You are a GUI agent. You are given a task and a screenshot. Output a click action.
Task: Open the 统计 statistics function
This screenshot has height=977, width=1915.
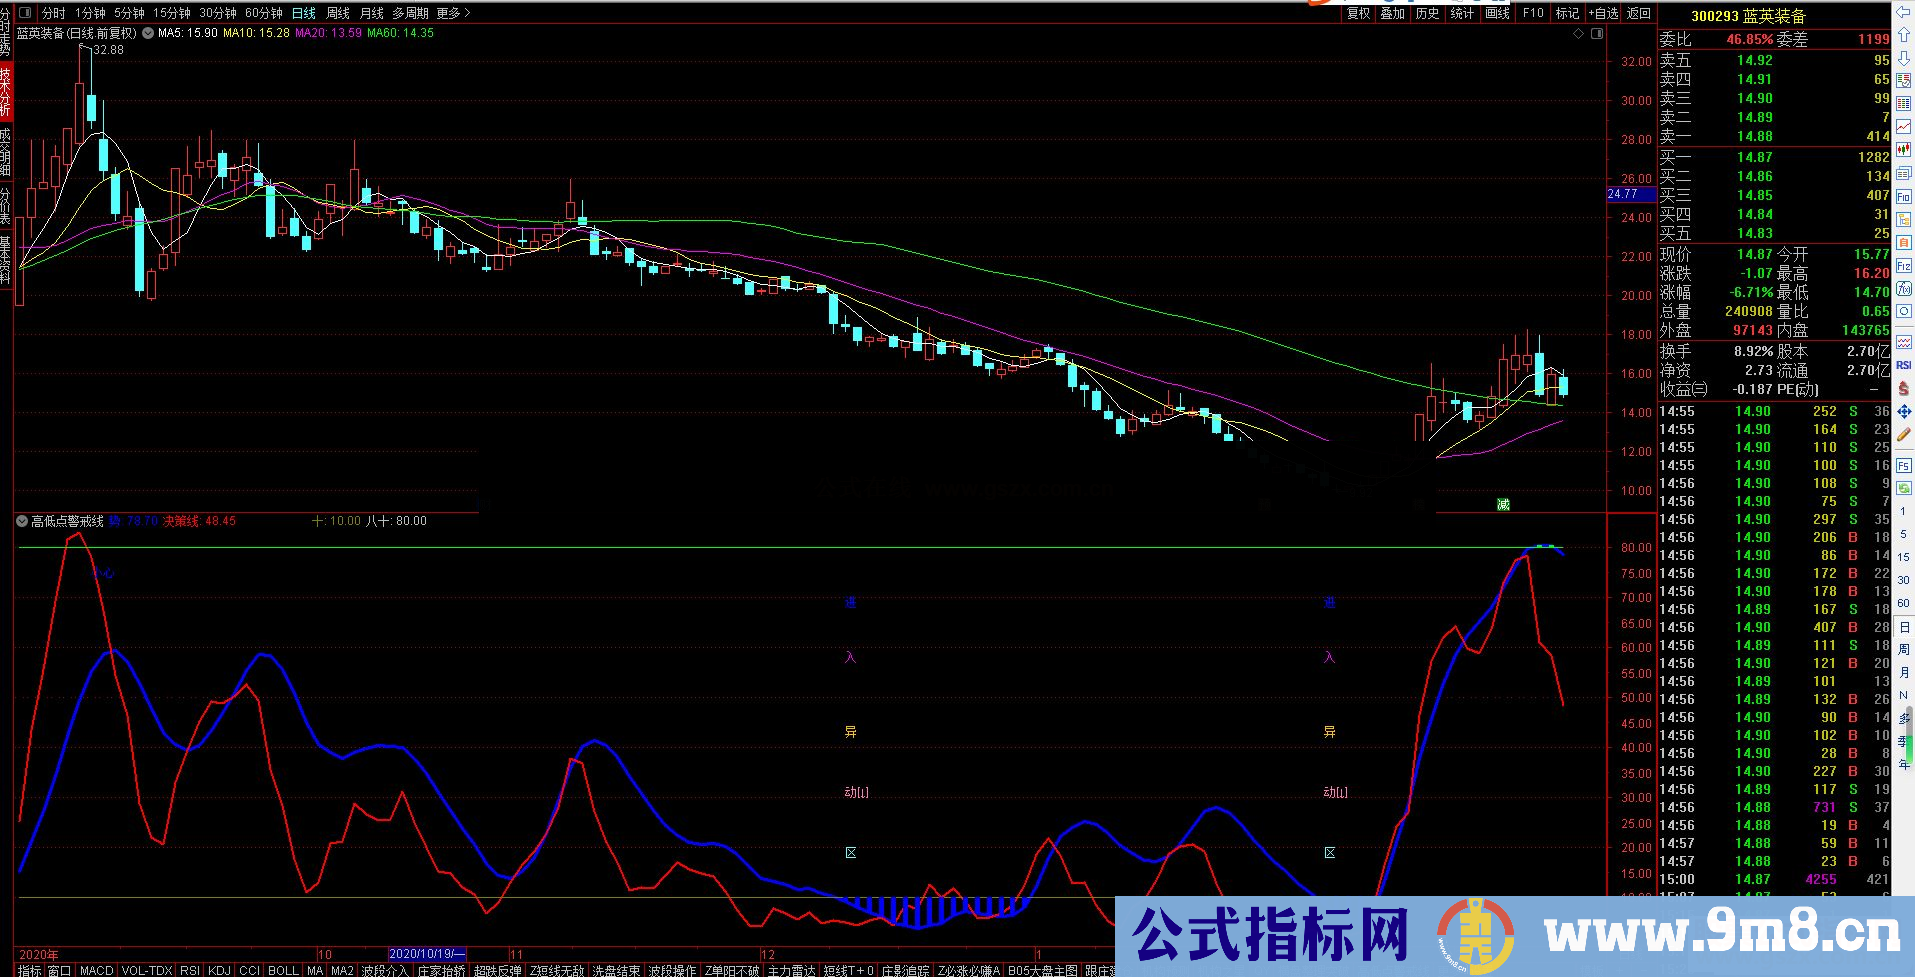(x=1462, y=13)
